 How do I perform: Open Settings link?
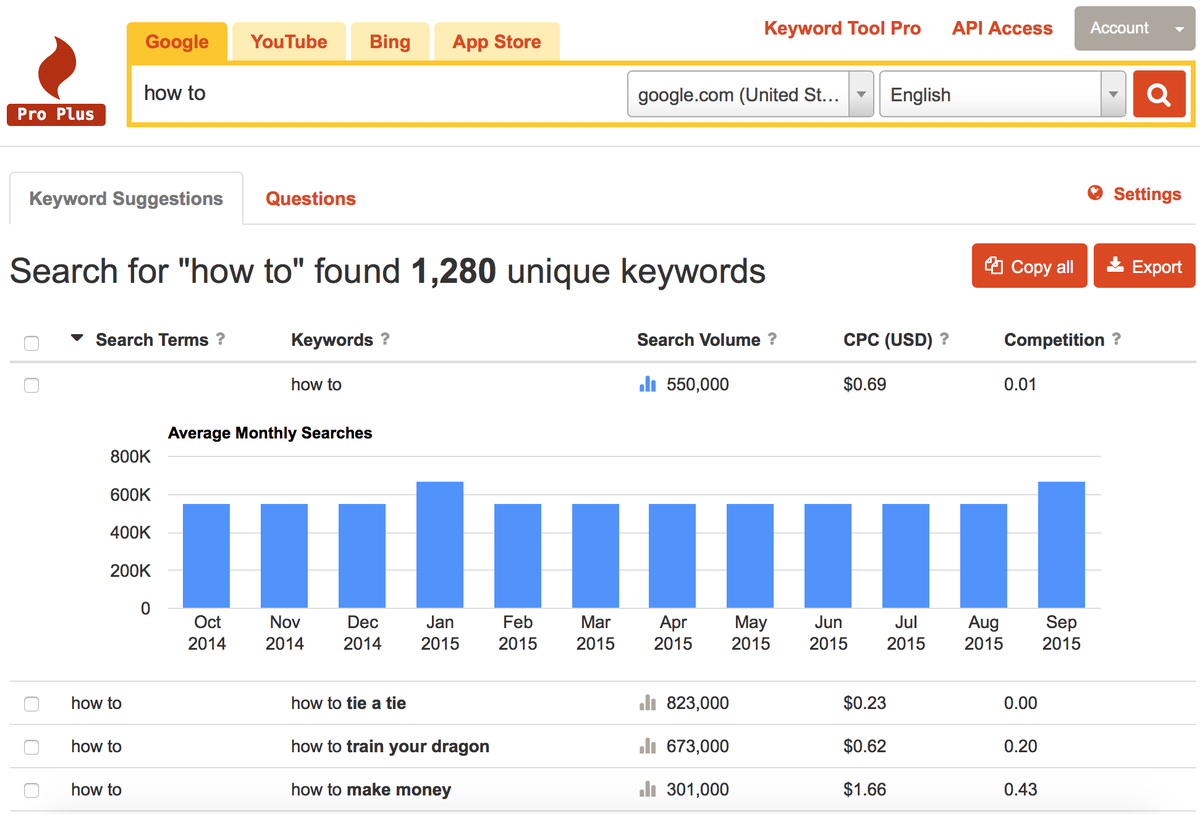coord(1147,194)
